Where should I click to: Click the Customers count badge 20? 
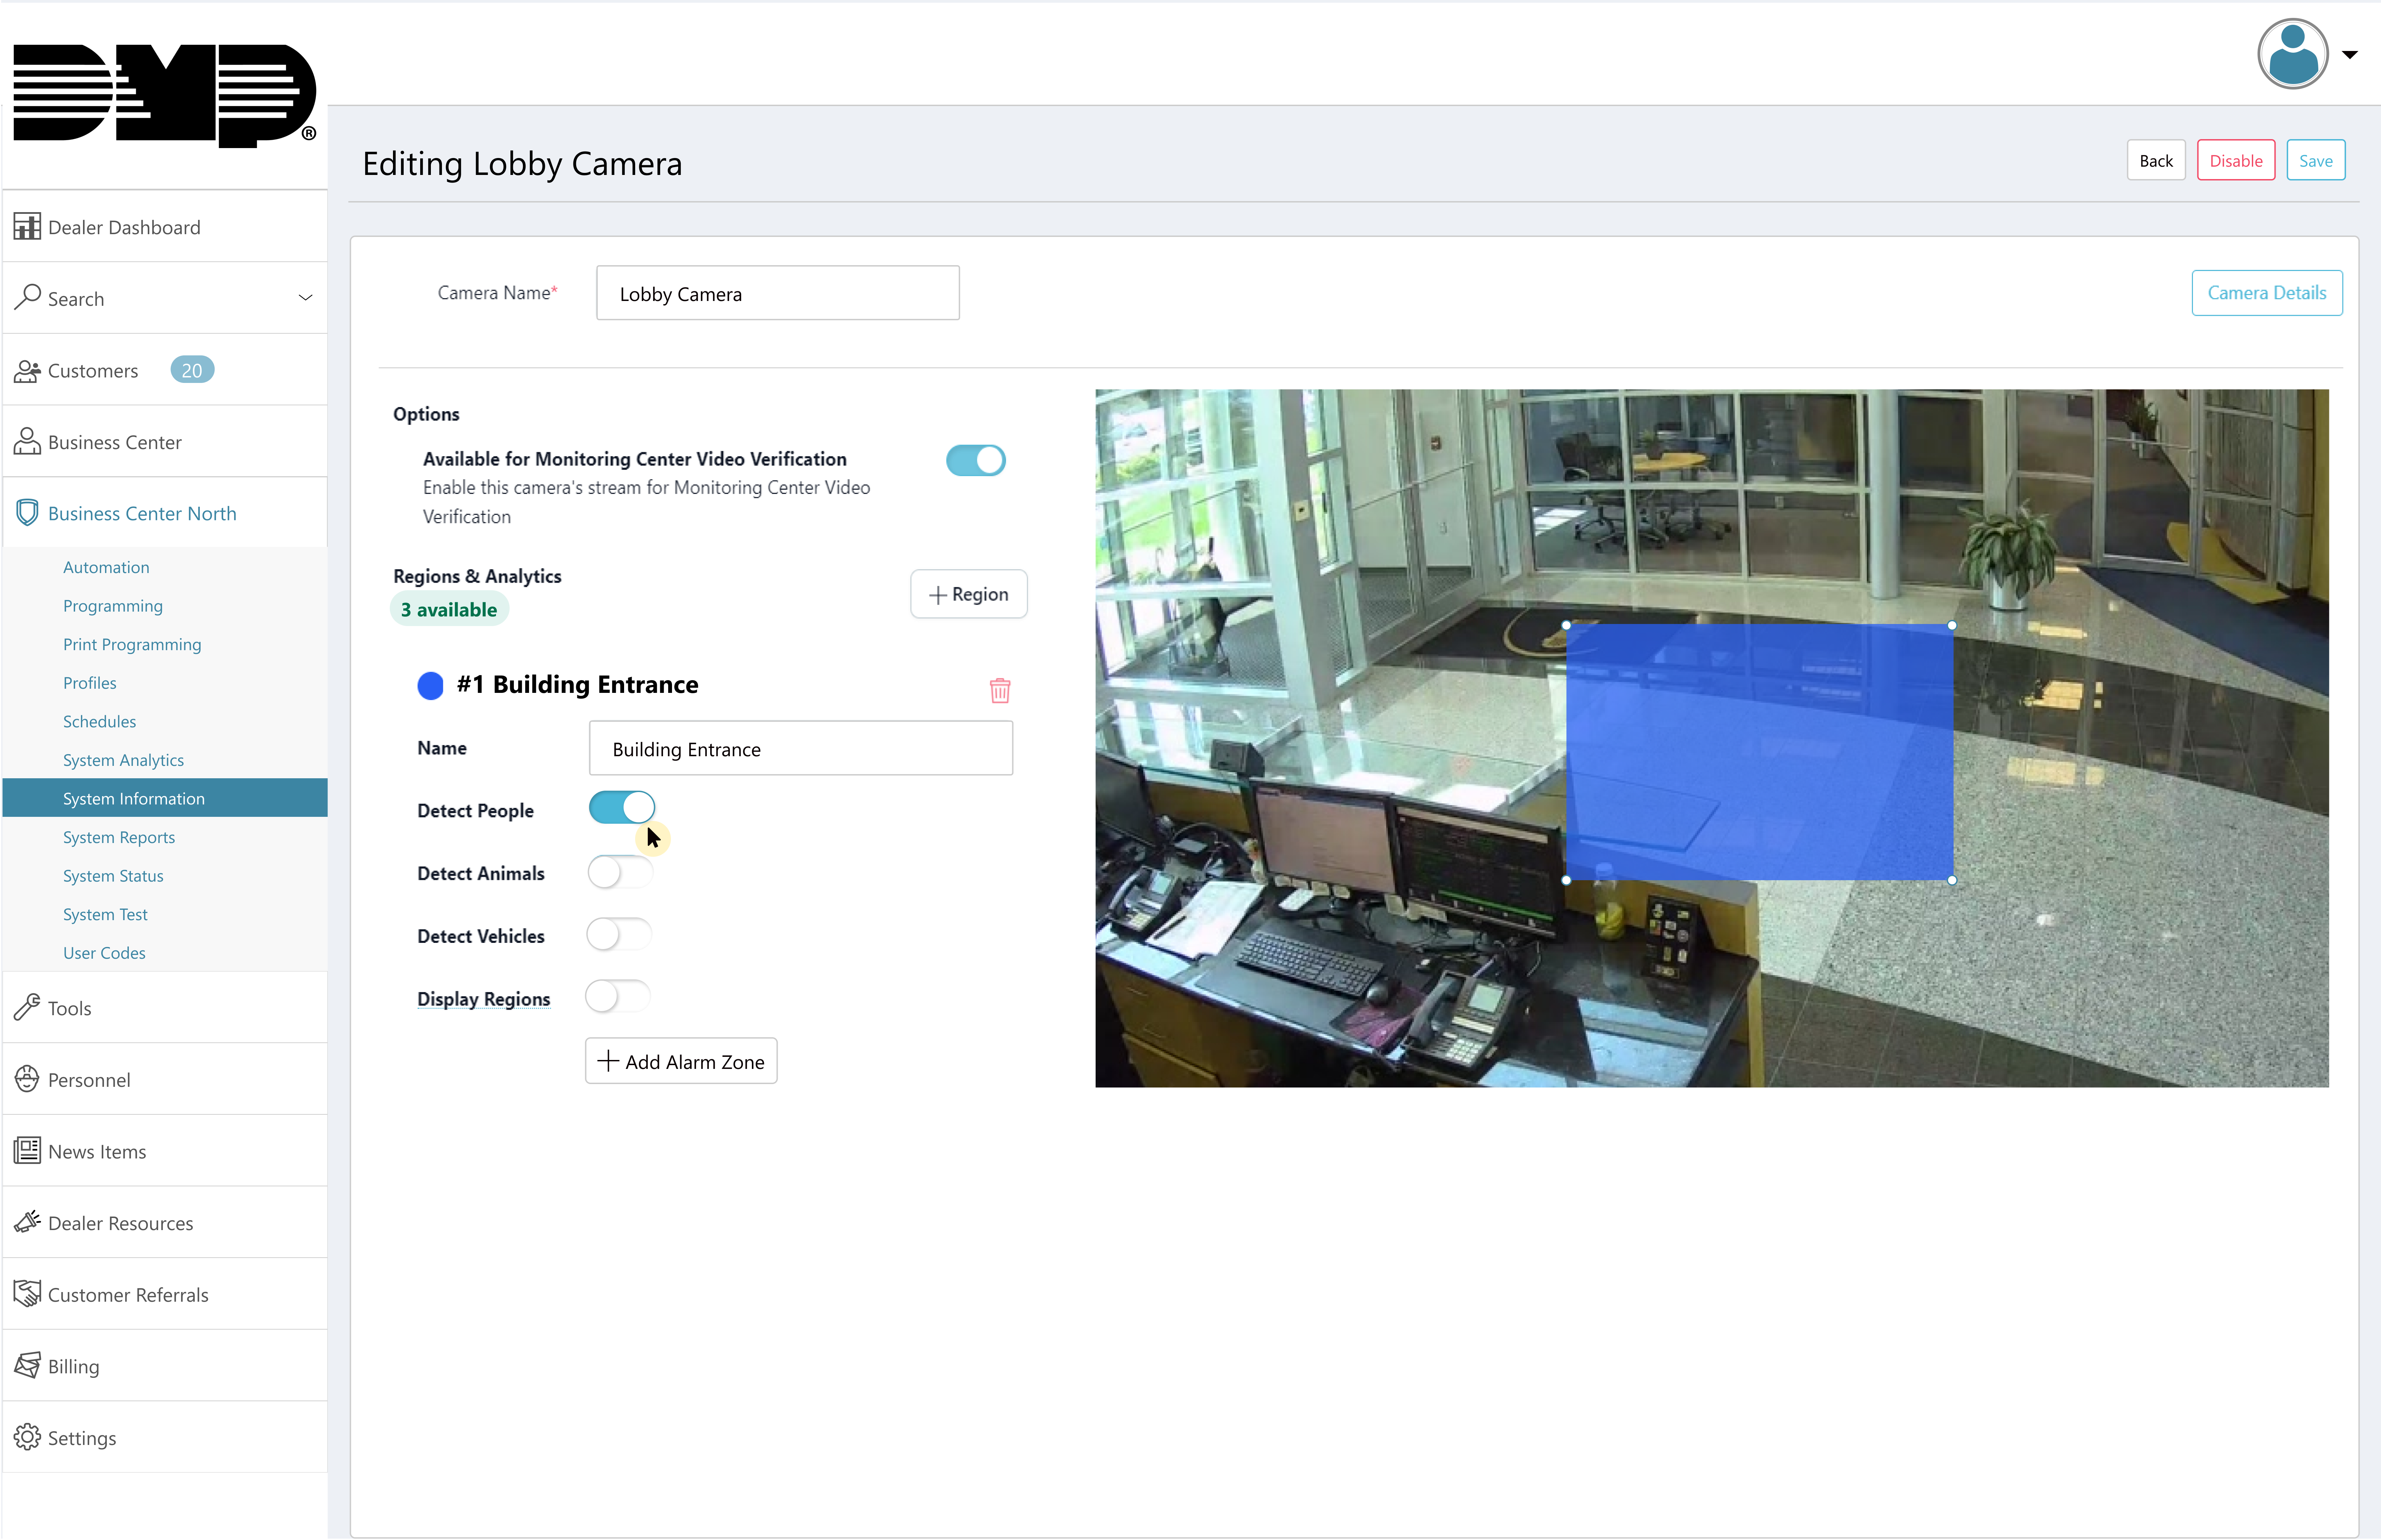point(192,370)
